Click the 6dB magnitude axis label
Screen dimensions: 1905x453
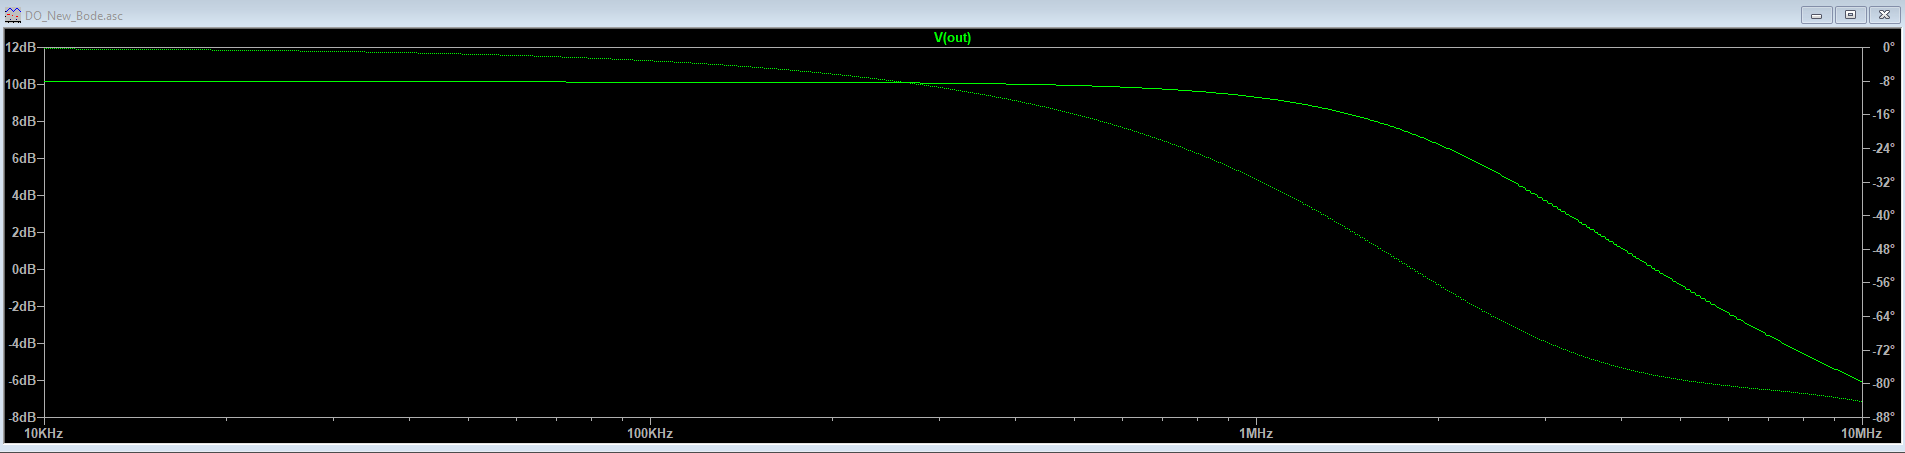24,159
